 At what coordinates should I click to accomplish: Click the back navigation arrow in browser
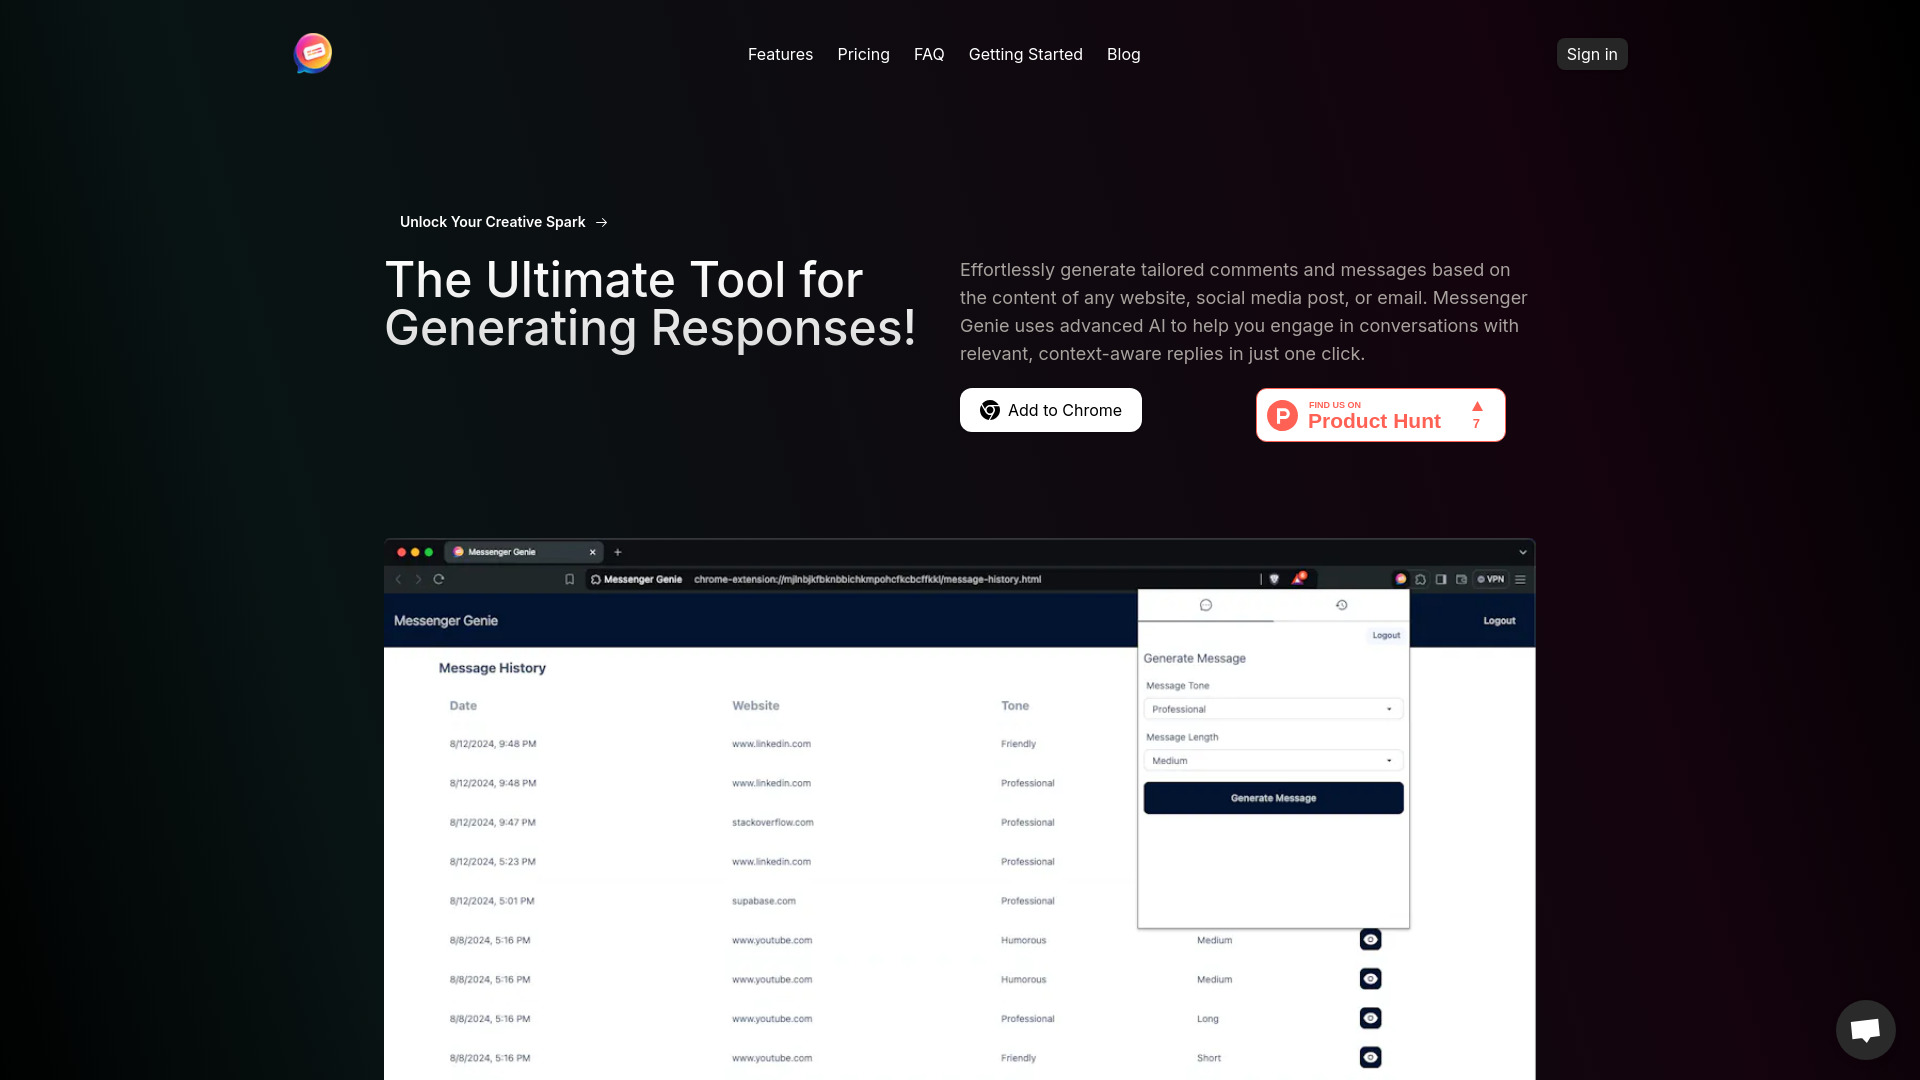[400, 579]
